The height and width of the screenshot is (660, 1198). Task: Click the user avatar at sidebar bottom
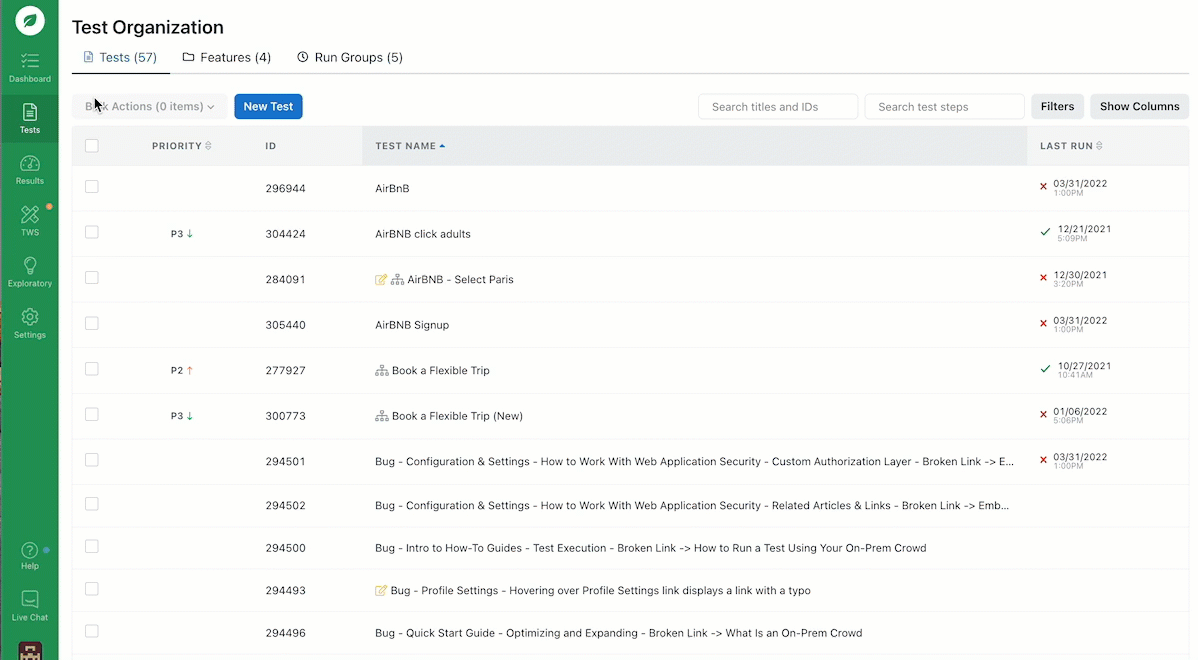[30, 652]
